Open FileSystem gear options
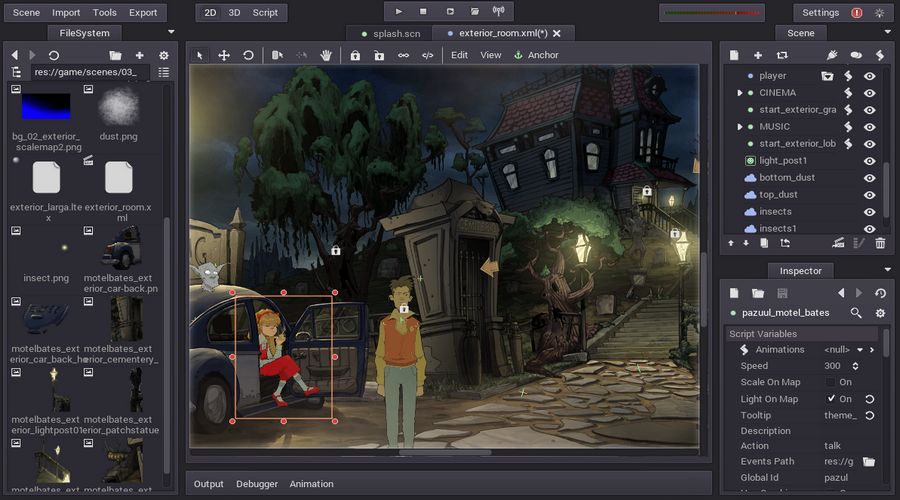Image resolution: width=900 pixels, height=500 pixels. 164,55
